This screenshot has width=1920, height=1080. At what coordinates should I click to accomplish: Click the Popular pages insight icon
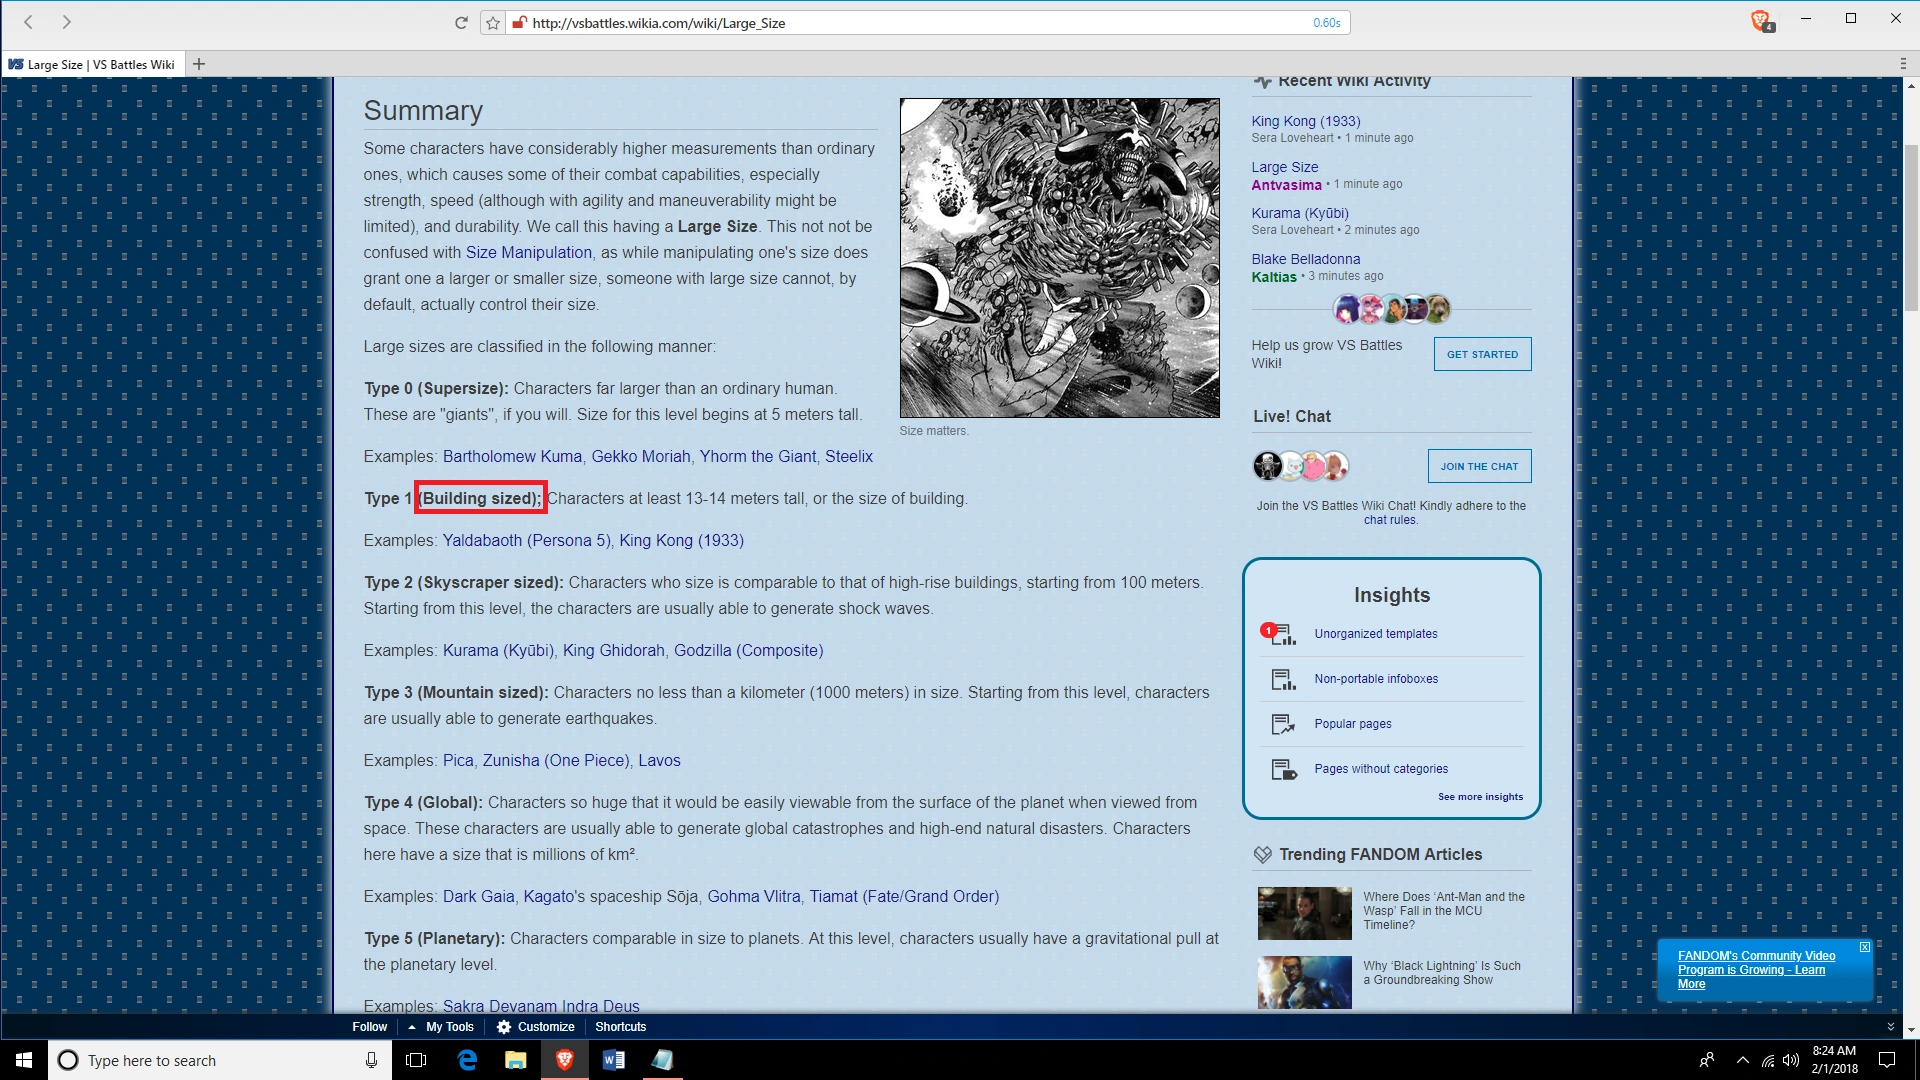[x=1283, y=724]
